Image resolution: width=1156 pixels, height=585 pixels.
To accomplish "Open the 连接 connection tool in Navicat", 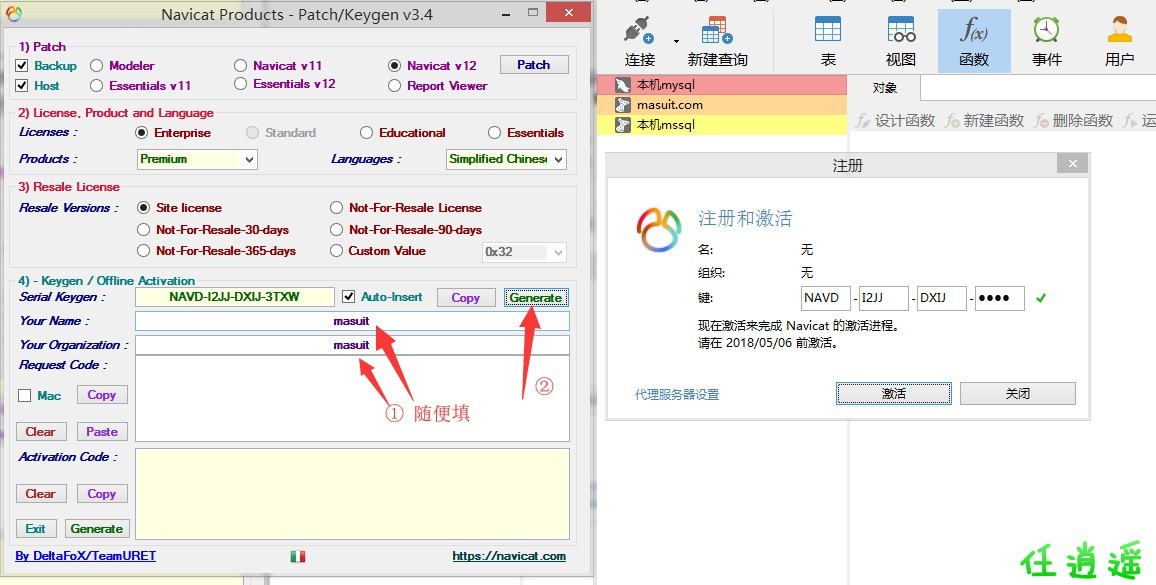I will pos(639,41).
